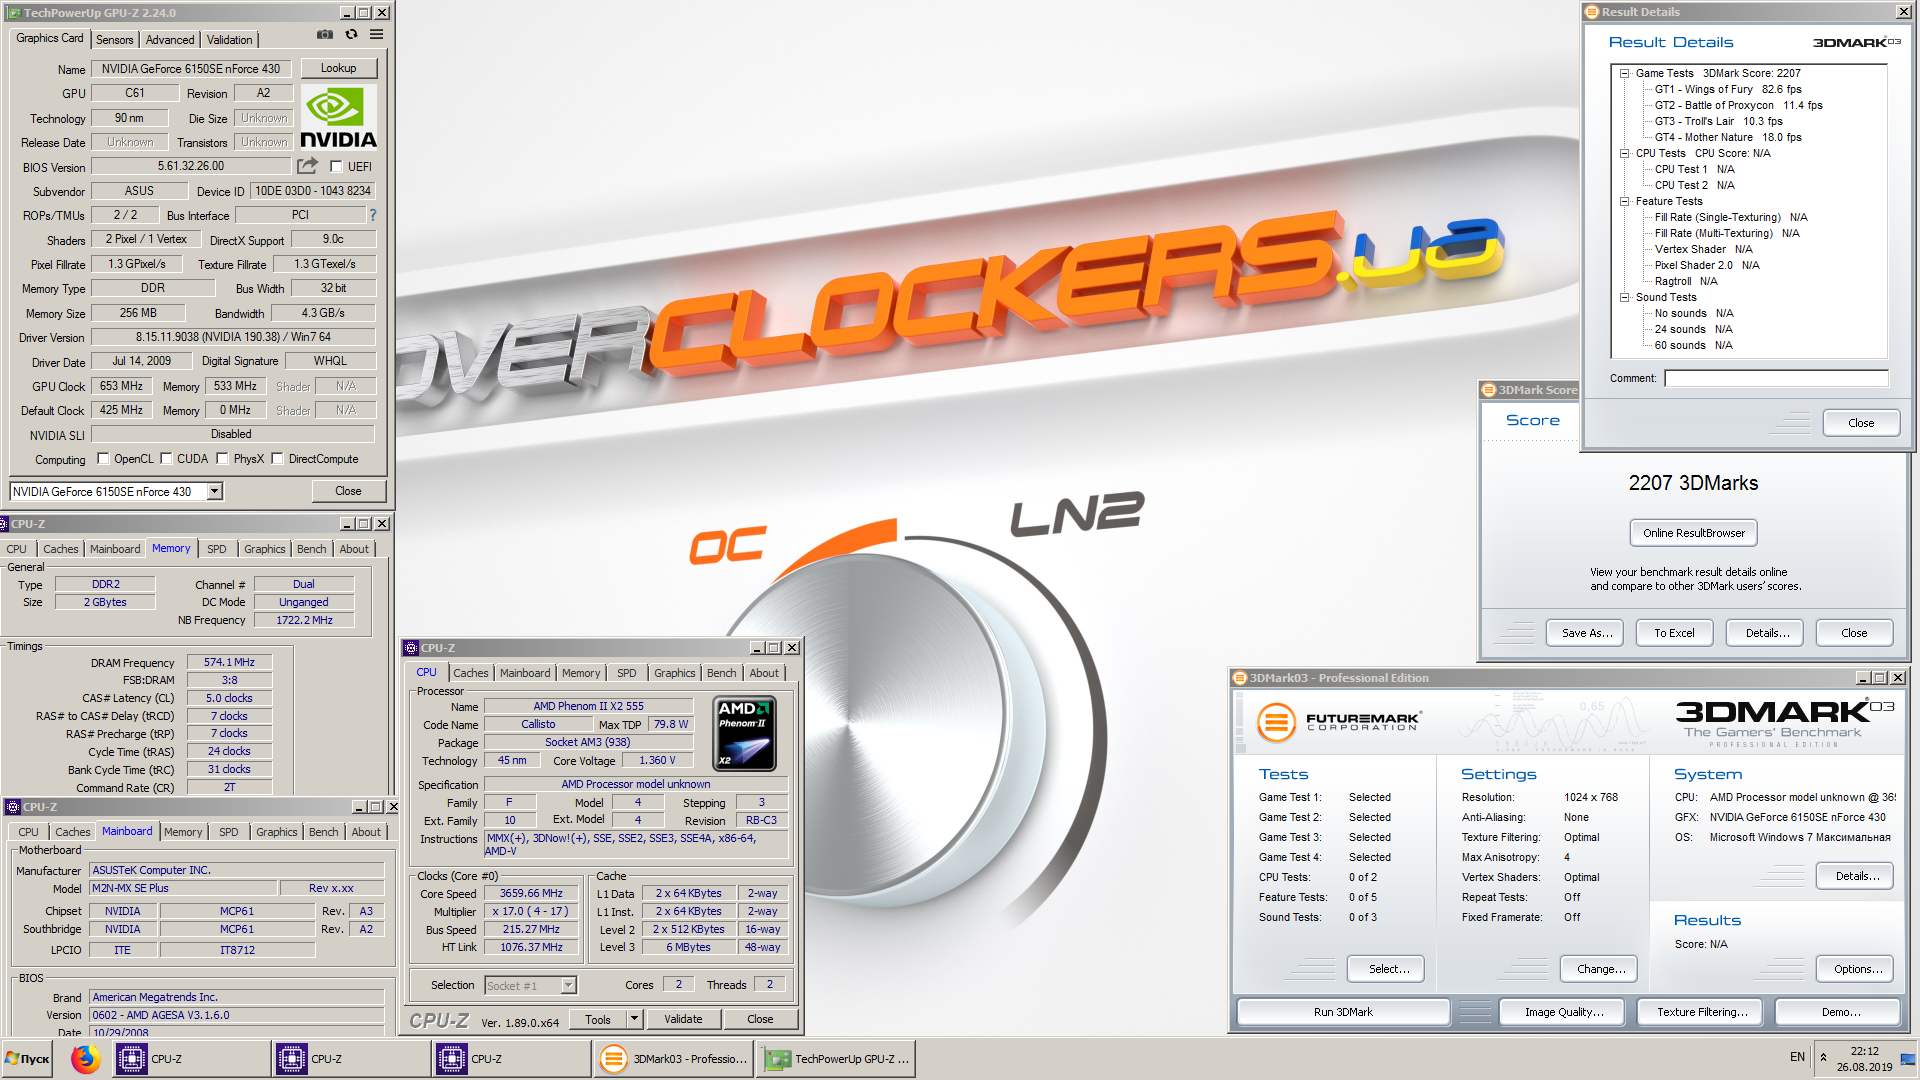The image size is (1920, 1080).
Task: Click the 3DMark03 Professional Edition title bar icon
Action: tap(1240, 678)
